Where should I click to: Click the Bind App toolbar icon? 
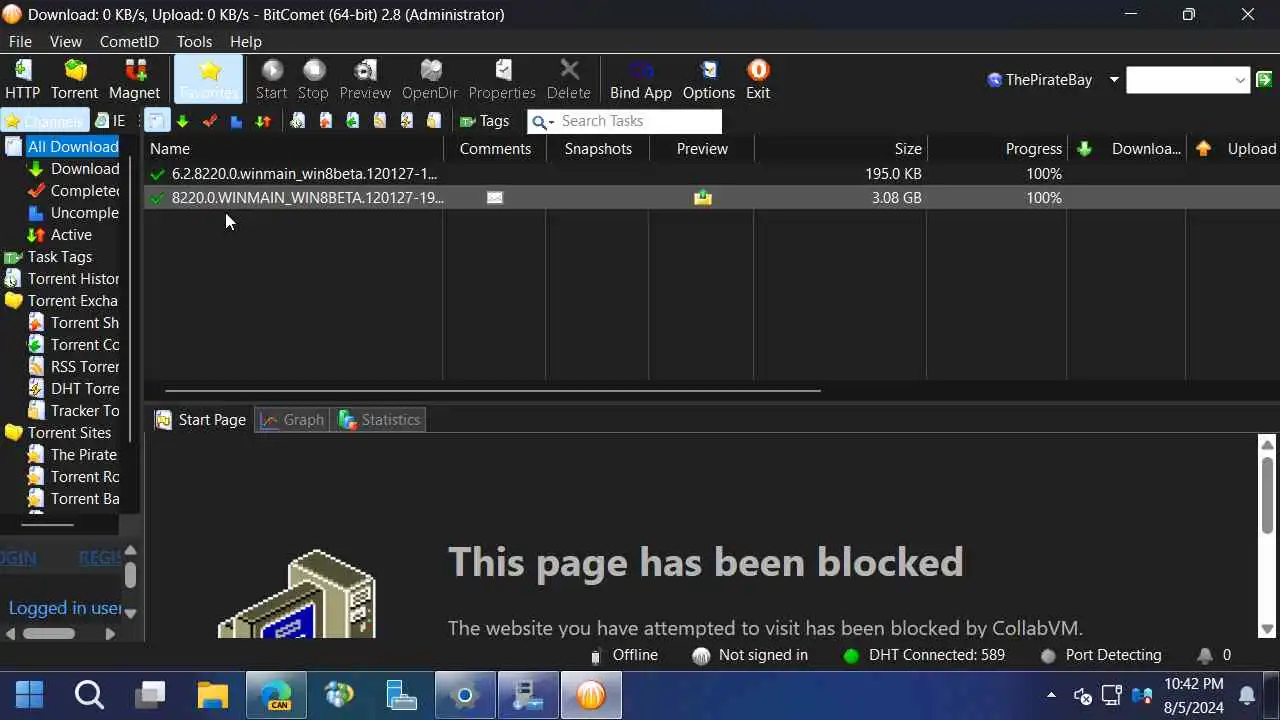coord(641,80)
